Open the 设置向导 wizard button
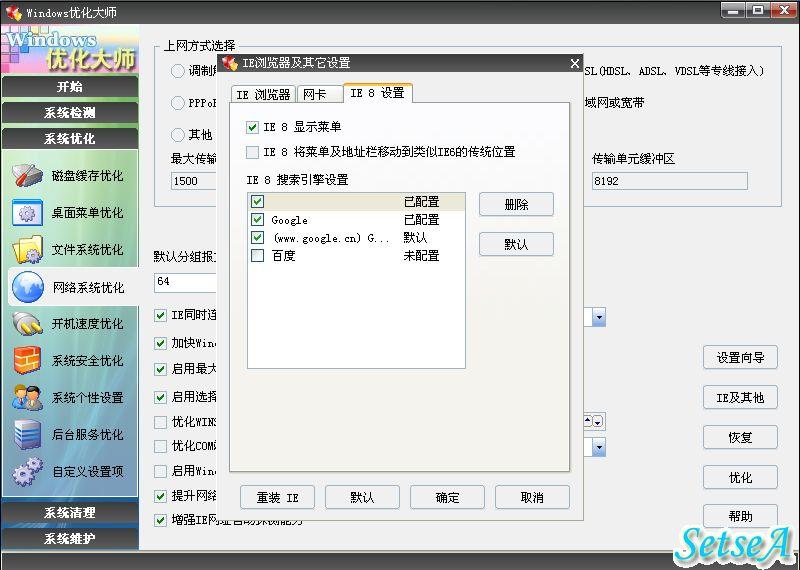 740,358
